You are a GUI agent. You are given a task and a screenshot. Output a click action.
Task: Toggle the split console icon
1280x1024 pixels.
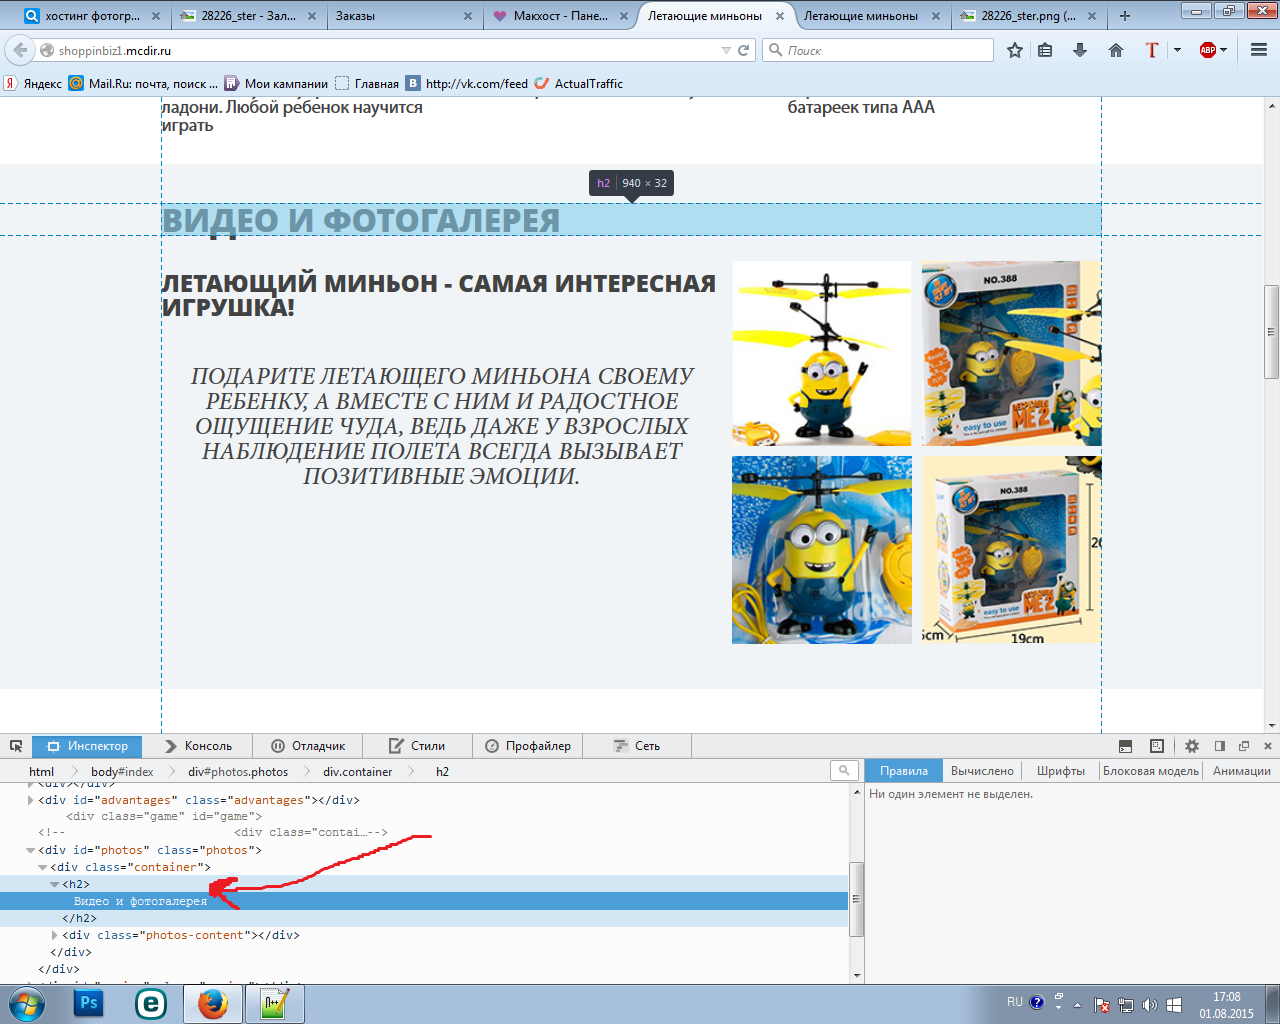(x=1125, y=746)
